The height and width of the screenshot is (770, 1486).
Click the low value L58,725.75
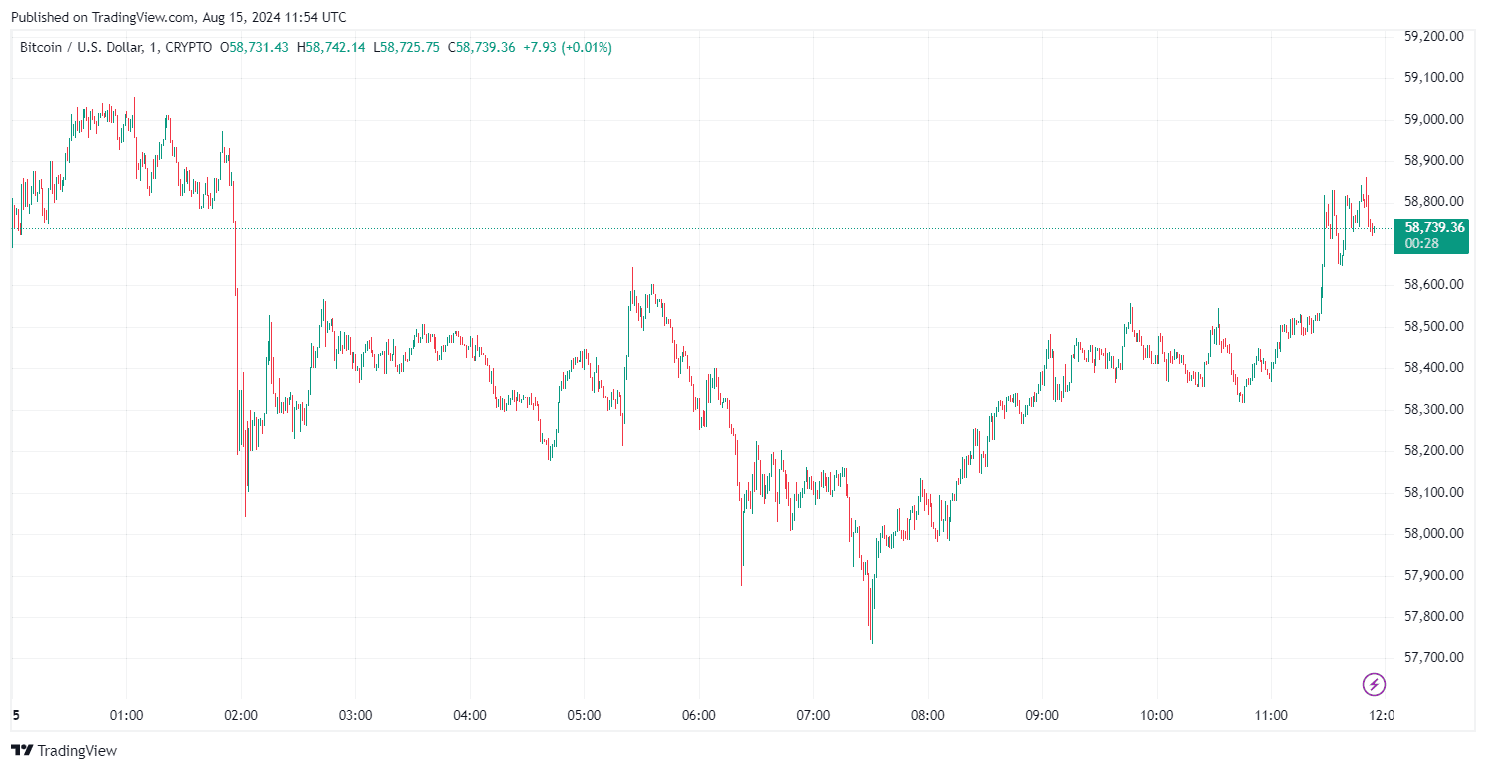[406, 47]
